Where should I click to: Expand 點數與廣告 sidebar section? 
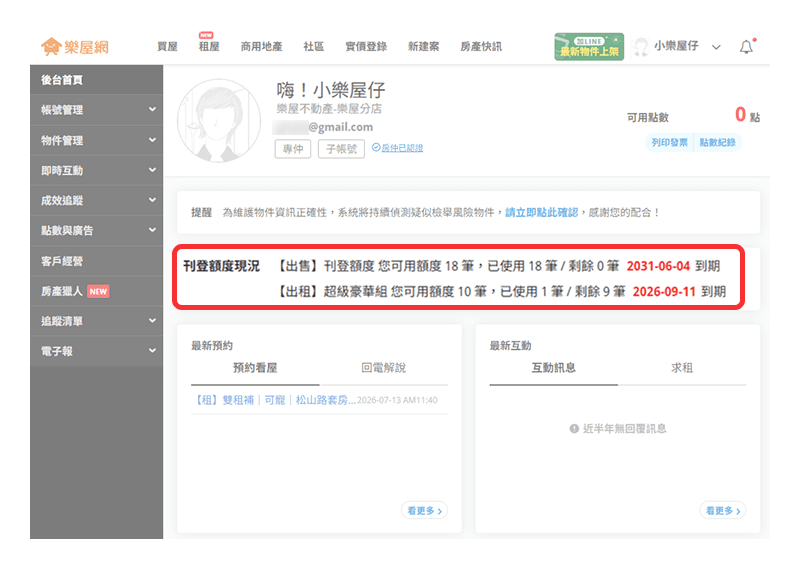[96, 230]
